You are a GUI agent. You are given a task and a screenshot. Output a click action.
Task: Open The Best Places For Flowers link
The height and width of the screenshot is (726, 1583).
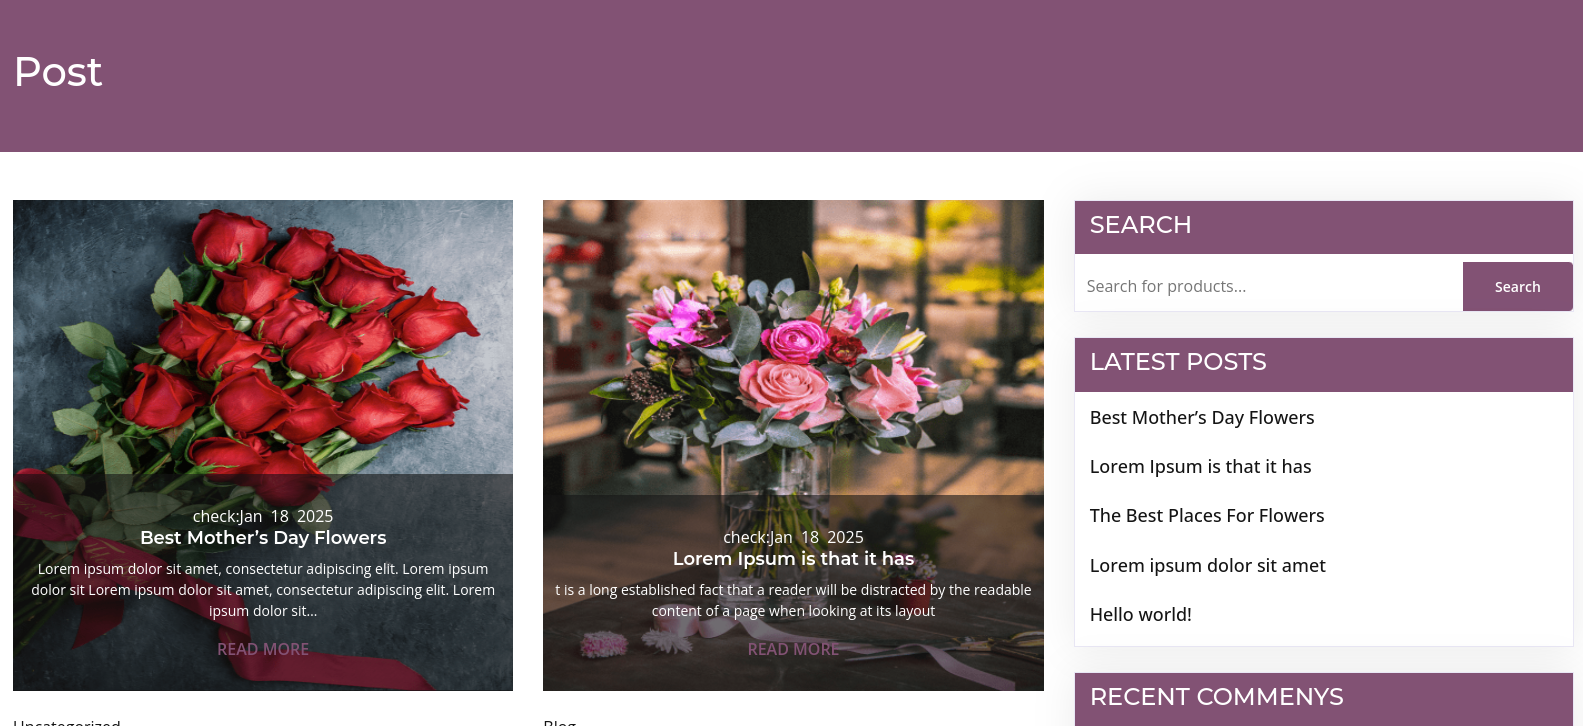1207,516
